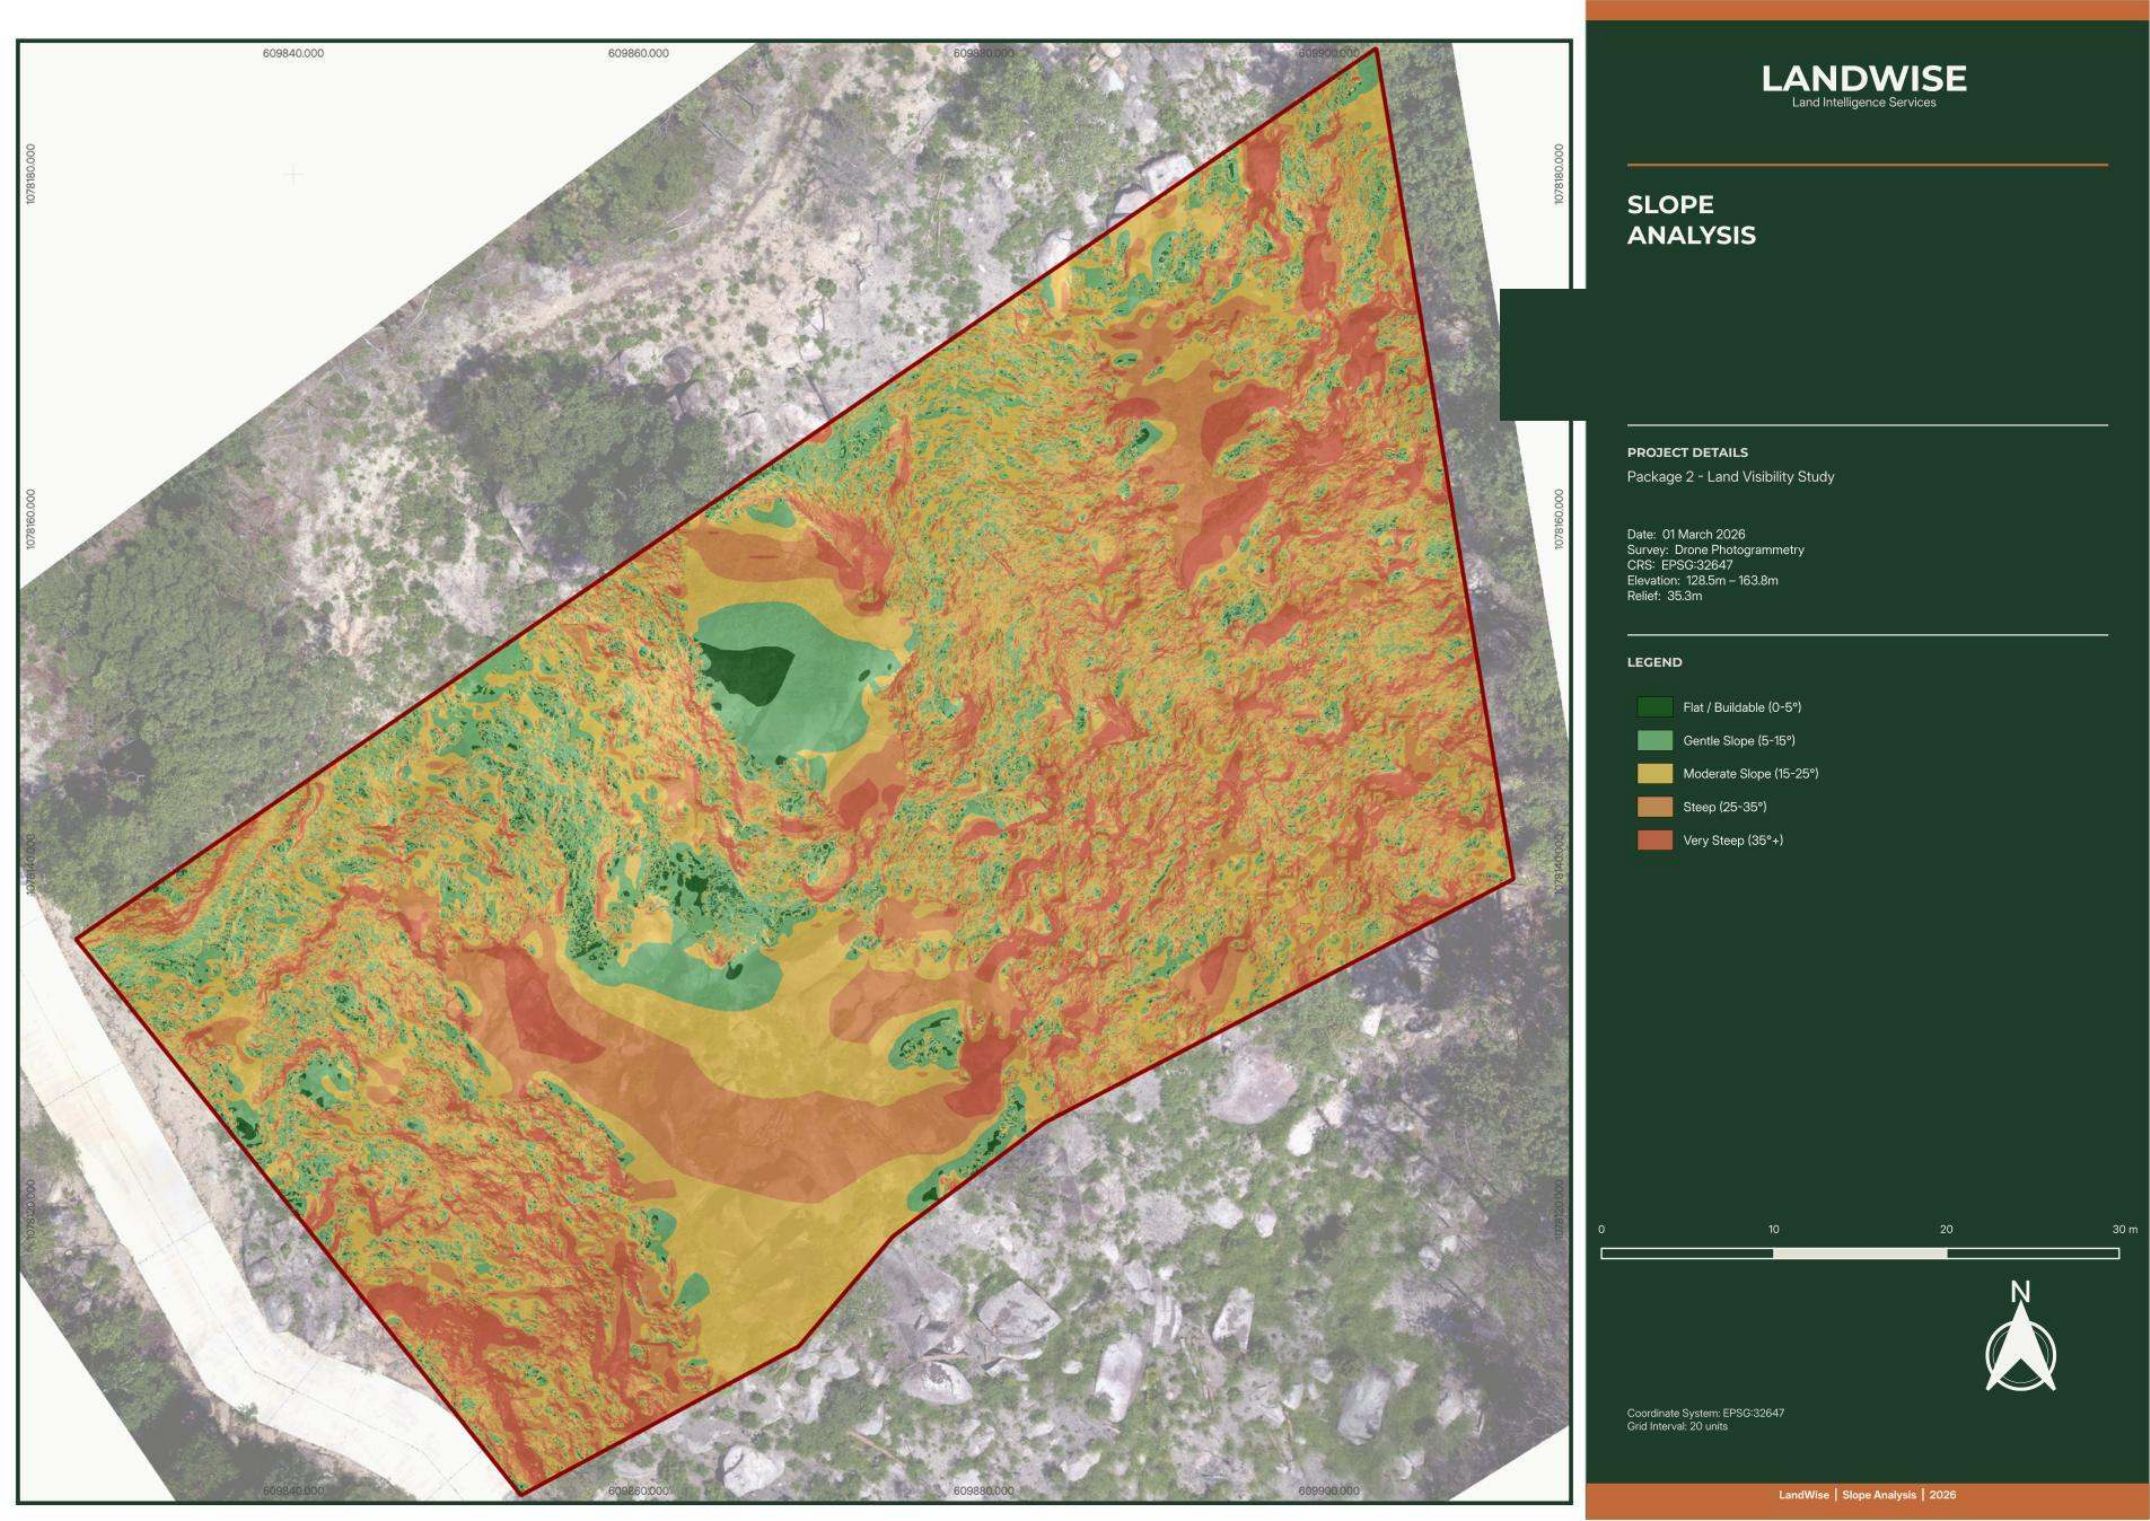The height and width of the screenshot is (1521, 2150).
Task: Click the 'Land Intelligence Services' tagline
Action: tap(1863, 103)
